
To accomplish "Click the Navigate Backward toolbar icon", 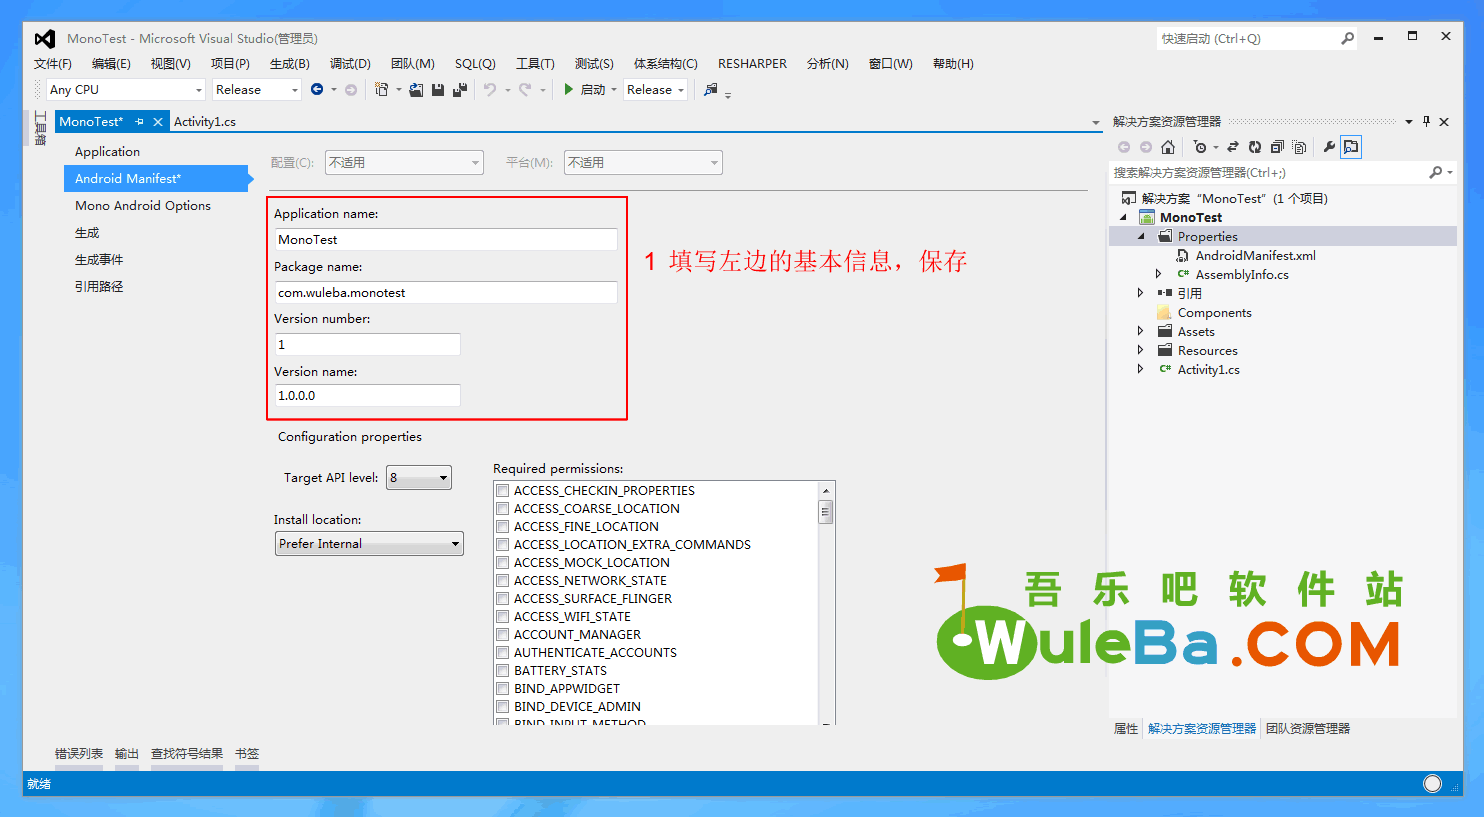I will tap(317, 90).
